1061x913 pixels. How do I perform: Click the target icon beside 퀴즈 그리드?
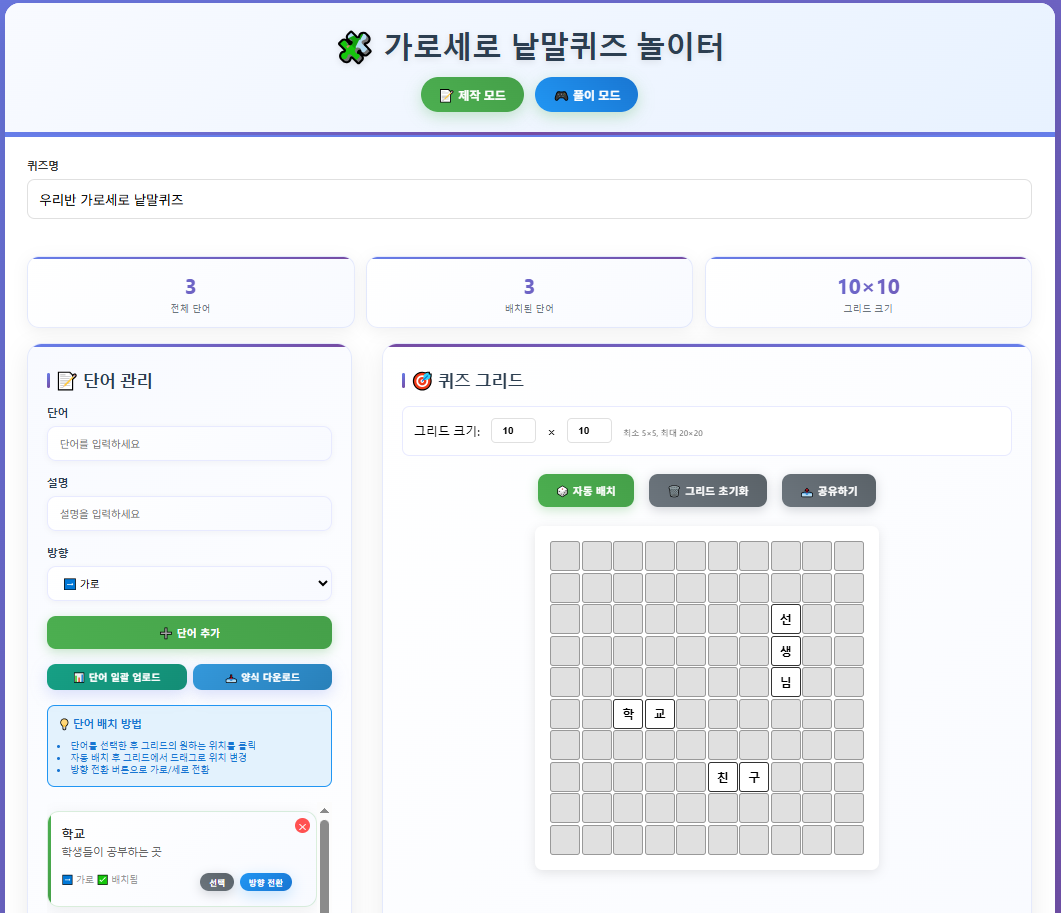[424, 379]
